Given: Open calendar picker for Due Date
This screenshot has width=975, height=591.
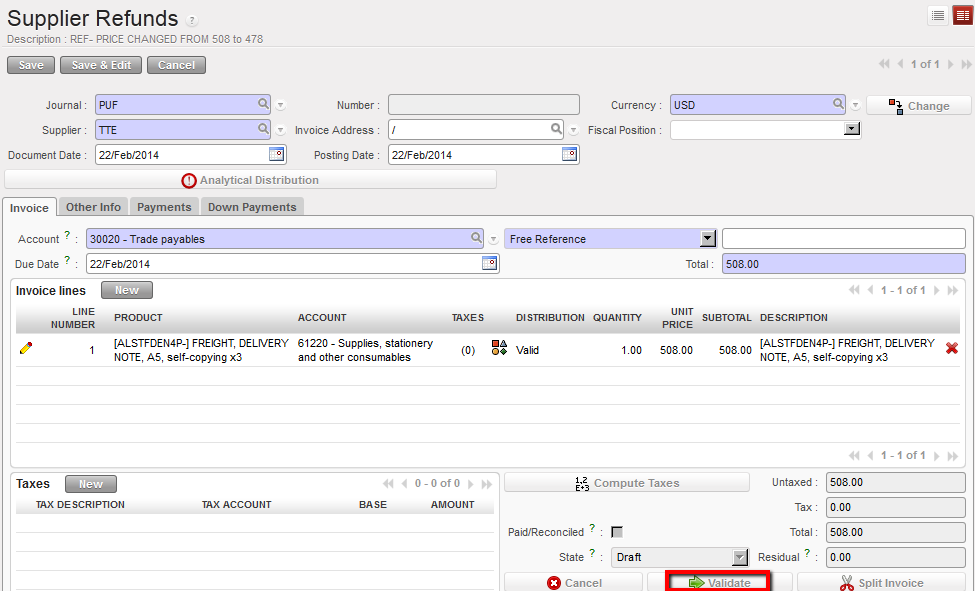Looking at the screenshot, I should (490, 263).
